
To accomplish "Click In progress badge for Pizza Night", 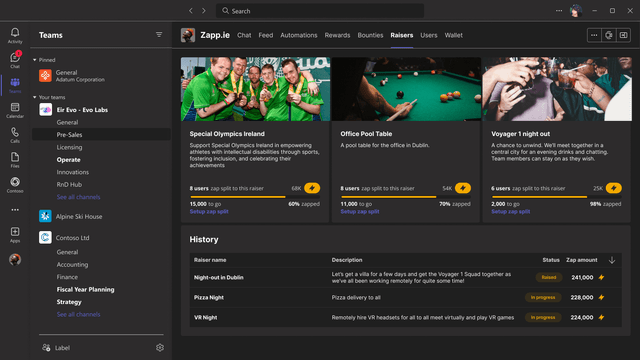I will click(543, 298).
